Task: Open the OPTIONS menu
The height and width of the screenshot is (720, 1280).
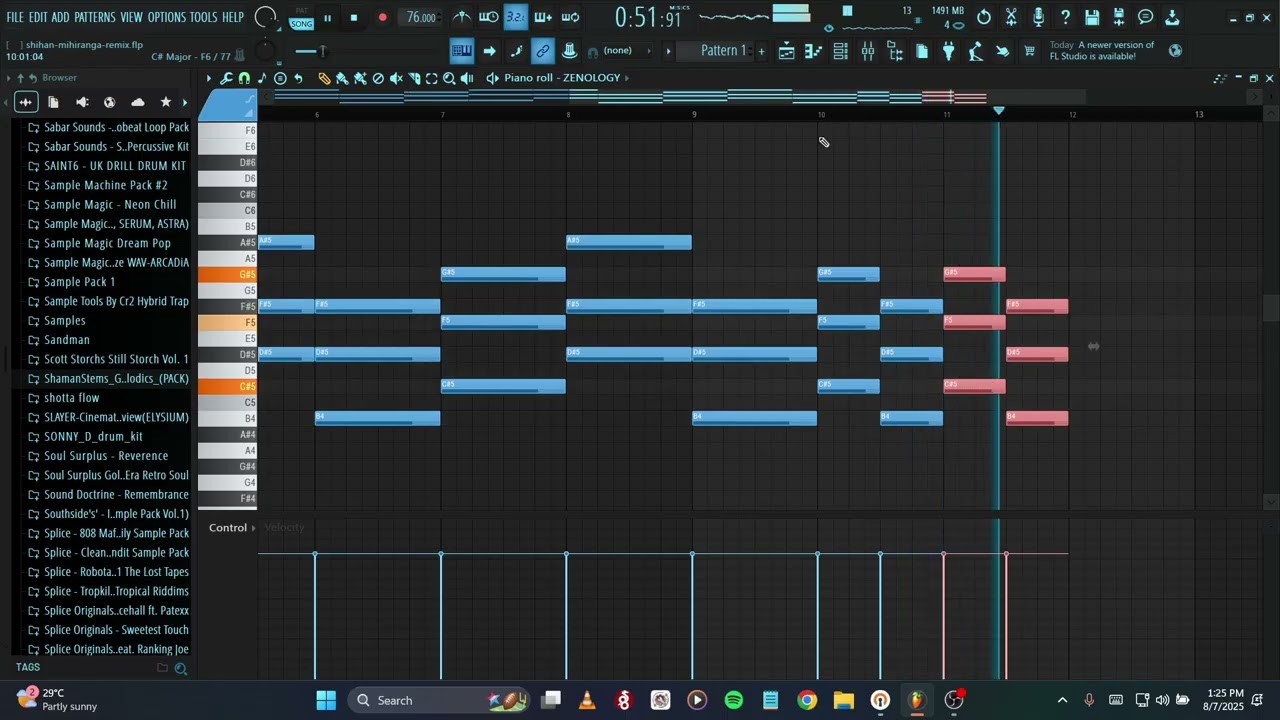Action: point(167,17)
